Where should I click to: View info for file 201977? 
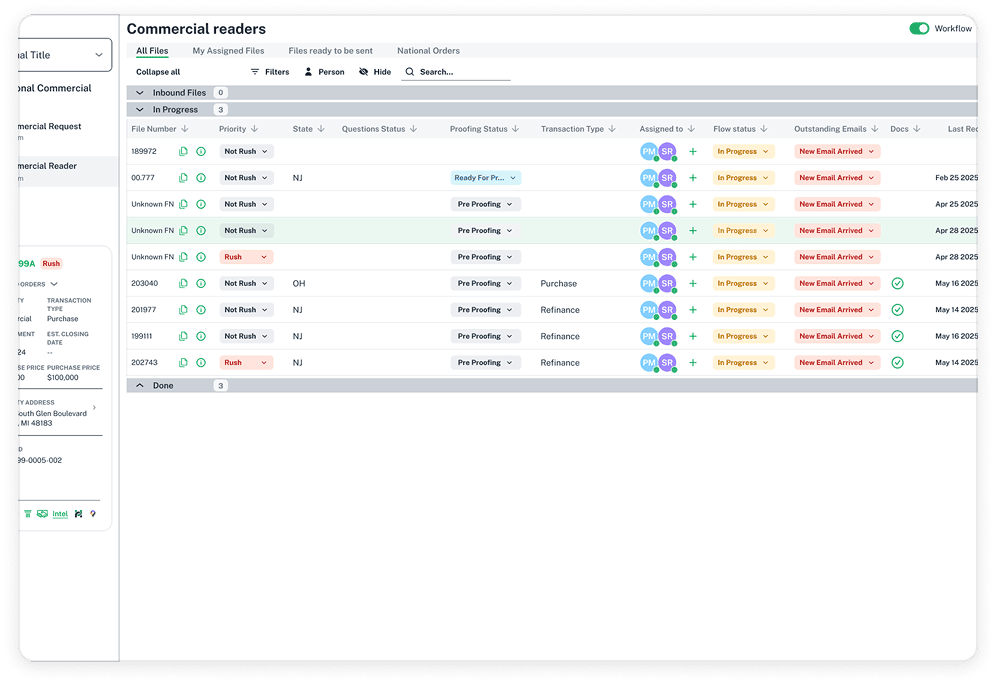coord(201,310)
